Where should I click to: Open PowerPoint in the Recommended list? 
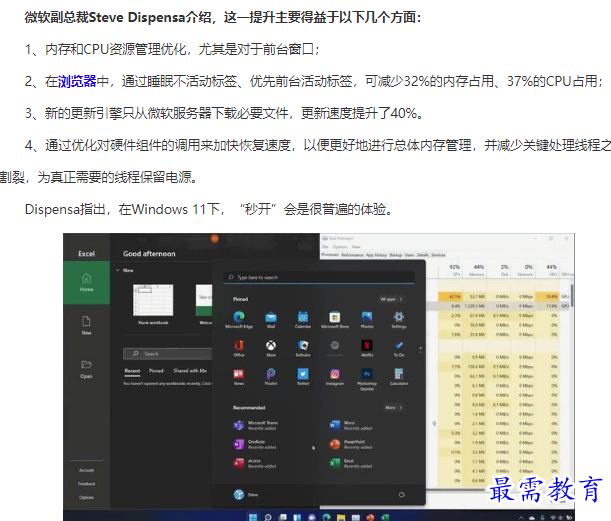click(350, 444)
